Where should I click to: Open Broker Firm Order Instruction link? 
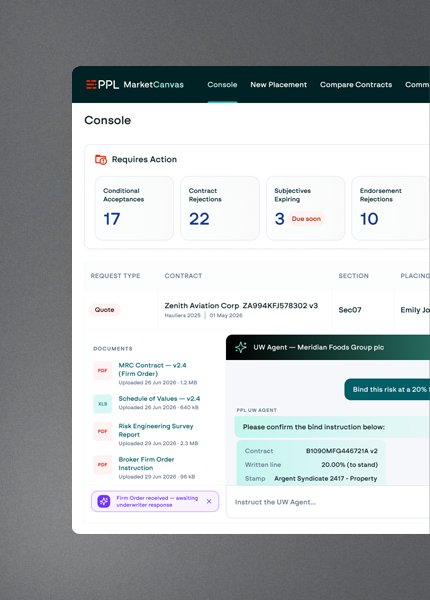click(146, 463)
